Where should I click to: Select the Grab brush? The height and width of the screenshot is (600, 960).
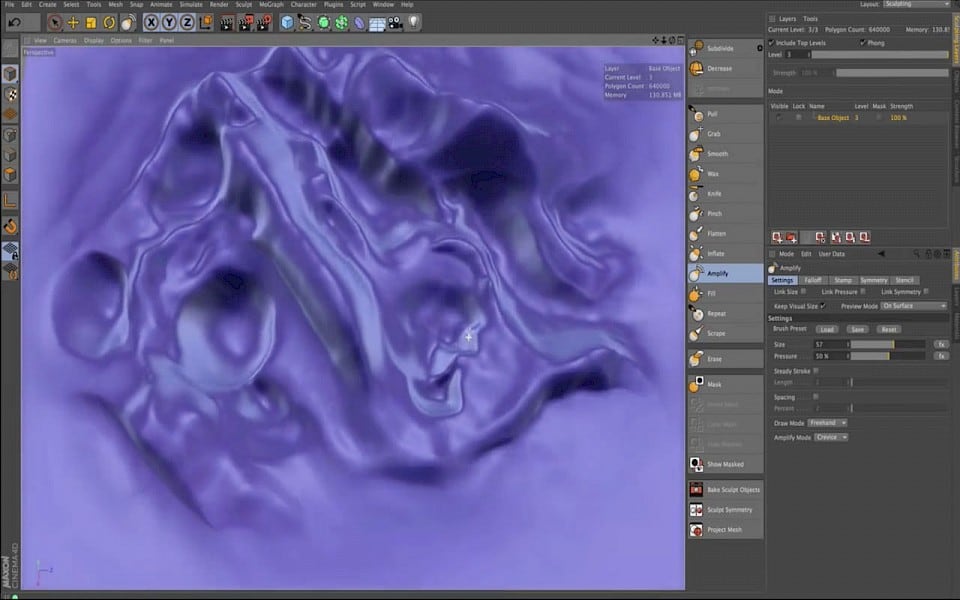(x=726, y=133)
